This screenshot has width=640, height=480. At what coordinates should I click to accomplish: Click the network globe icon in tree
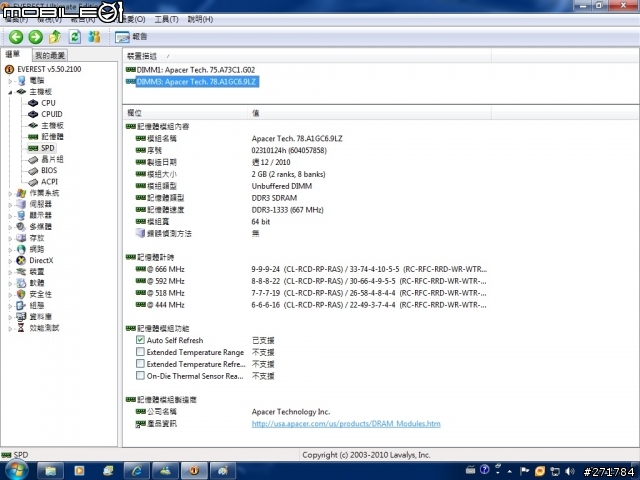(21, 249)
